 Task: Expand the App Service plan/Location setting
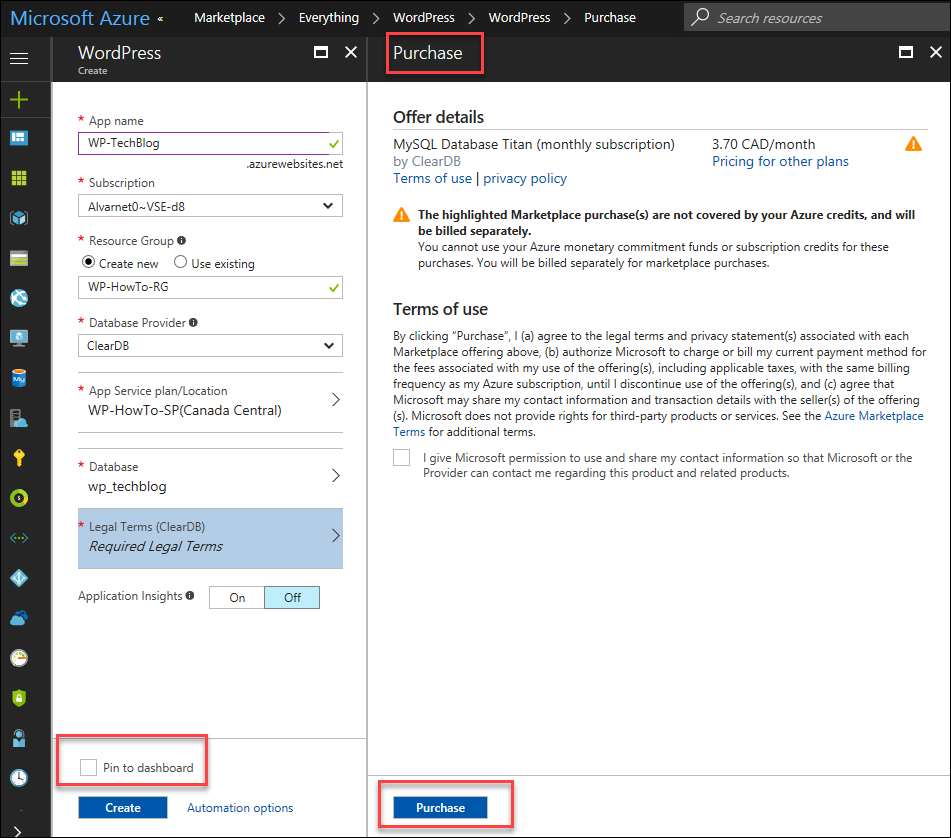pos(210,401)
